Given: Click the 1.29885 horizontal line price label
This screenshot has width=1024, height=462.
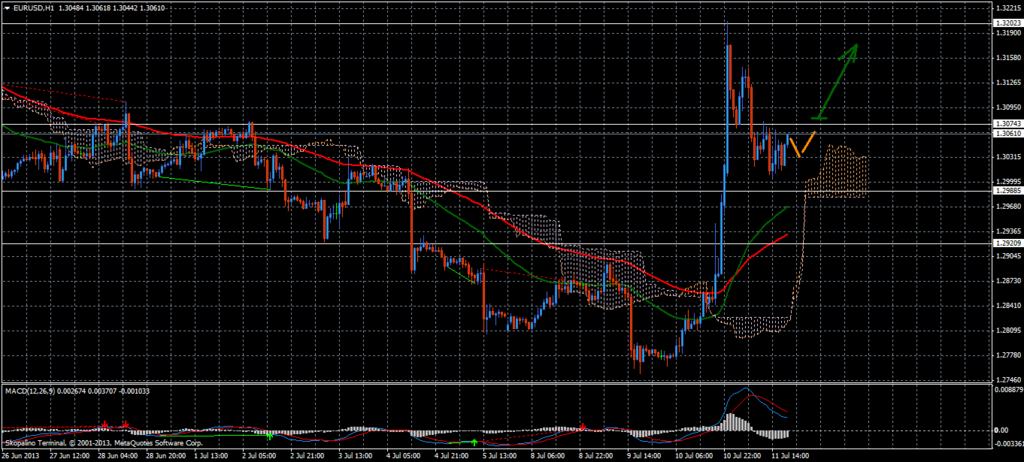Looking at the screenshot, I should (1006, 191).
